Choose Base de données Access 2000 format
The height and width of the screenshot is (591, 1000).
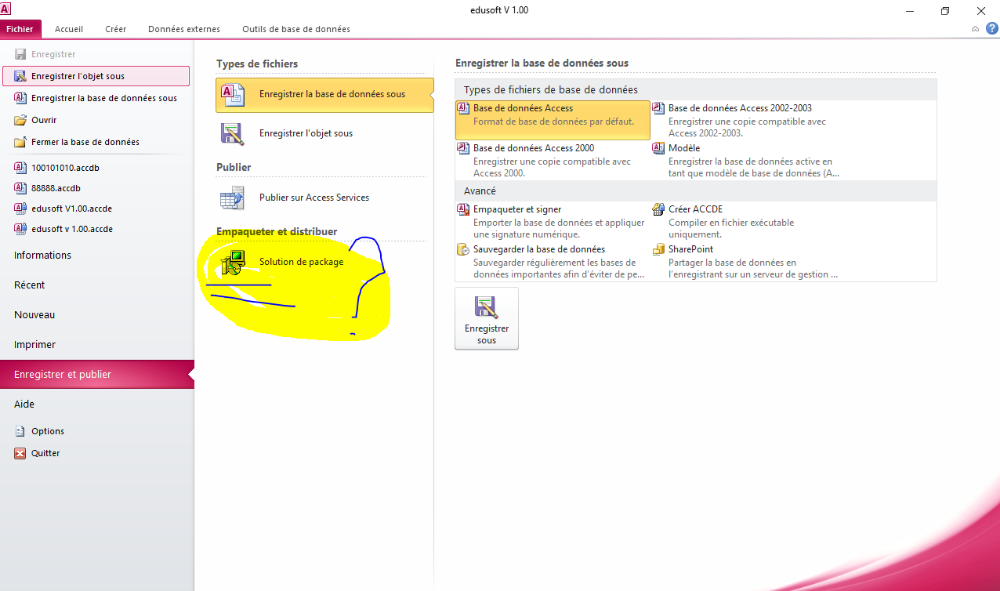tap(552, 160)
